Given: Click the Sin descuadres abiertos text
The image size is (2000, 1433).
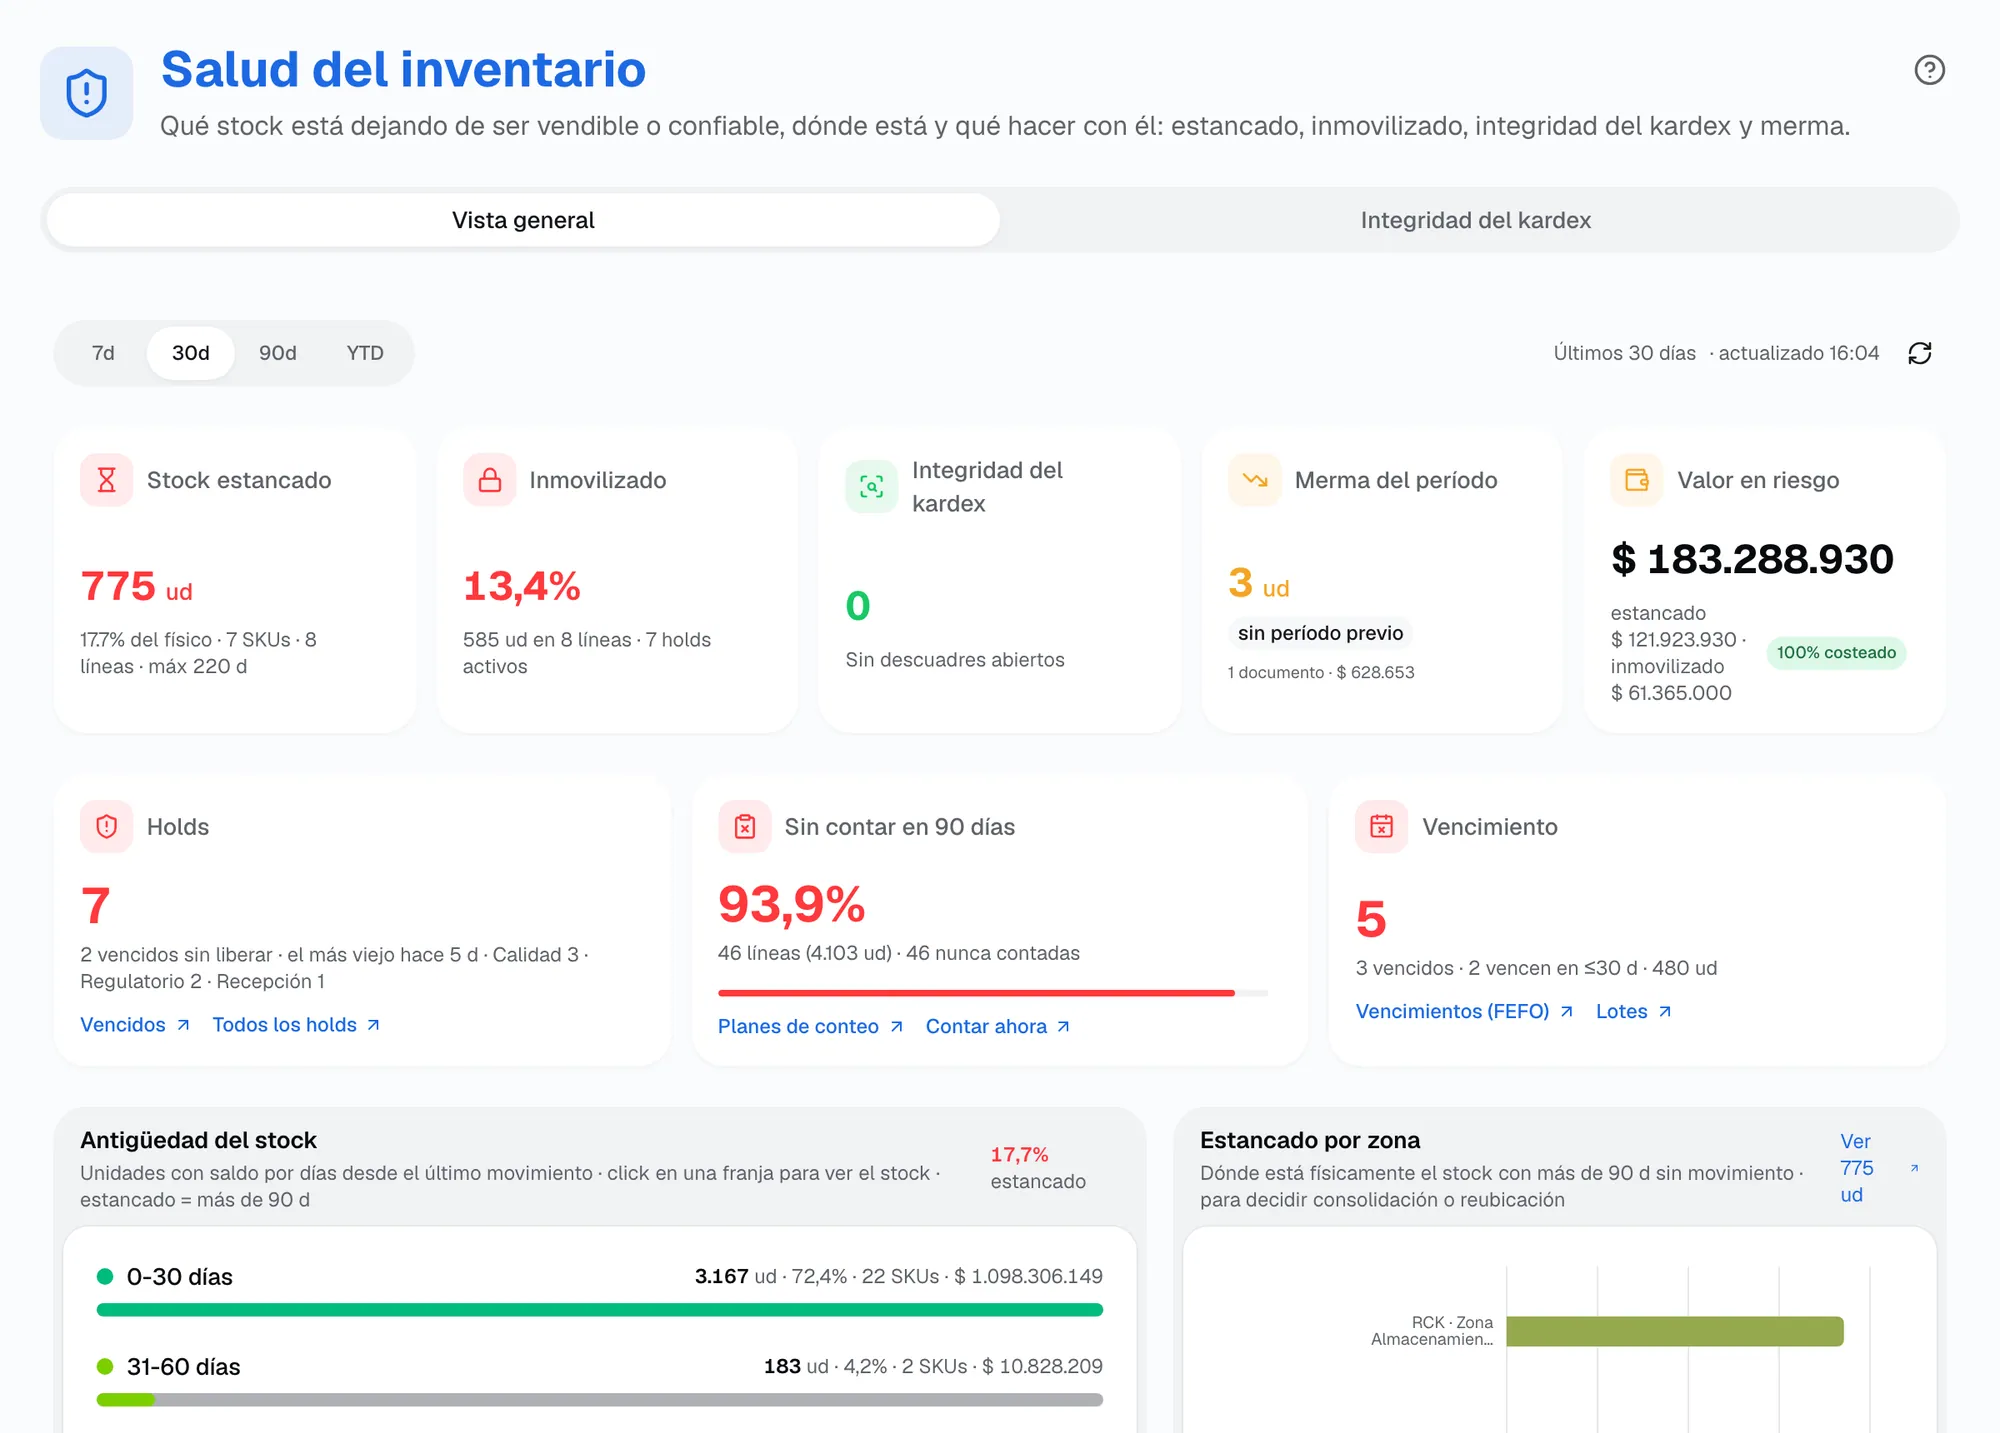Looking at the screenshot, I should (x=955, y=660).
